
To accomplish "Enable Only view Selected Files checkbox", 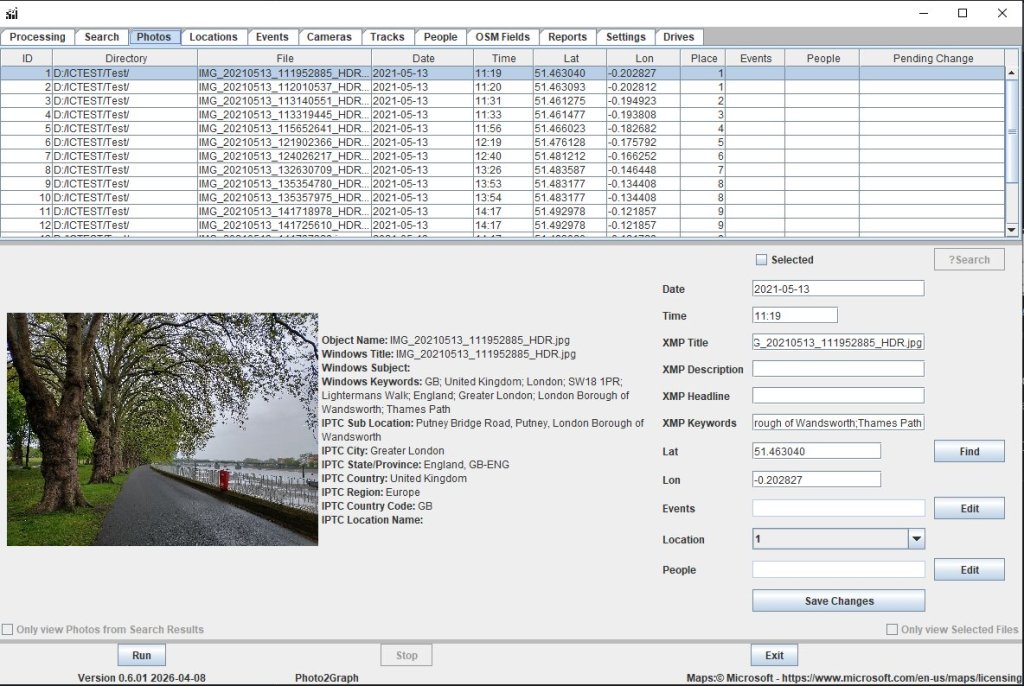I will click(892, 630).
